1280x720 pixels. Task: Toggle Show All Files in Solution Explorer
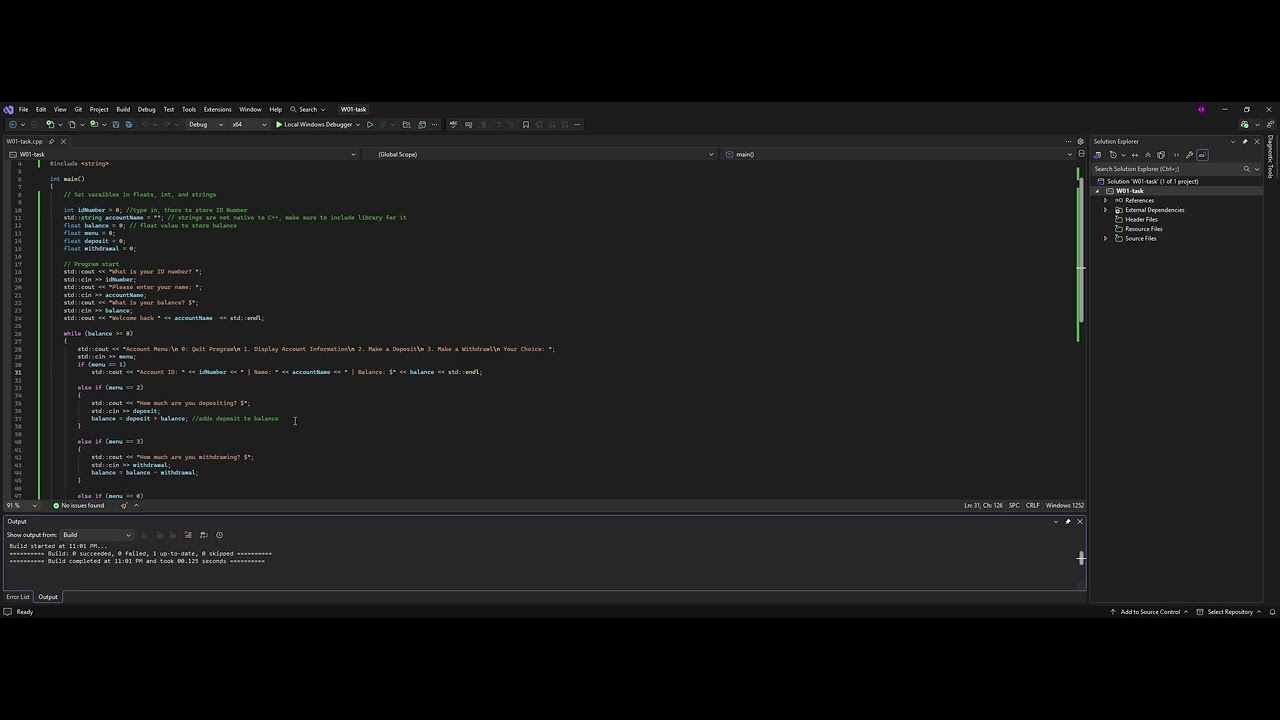click(1161, 155)
